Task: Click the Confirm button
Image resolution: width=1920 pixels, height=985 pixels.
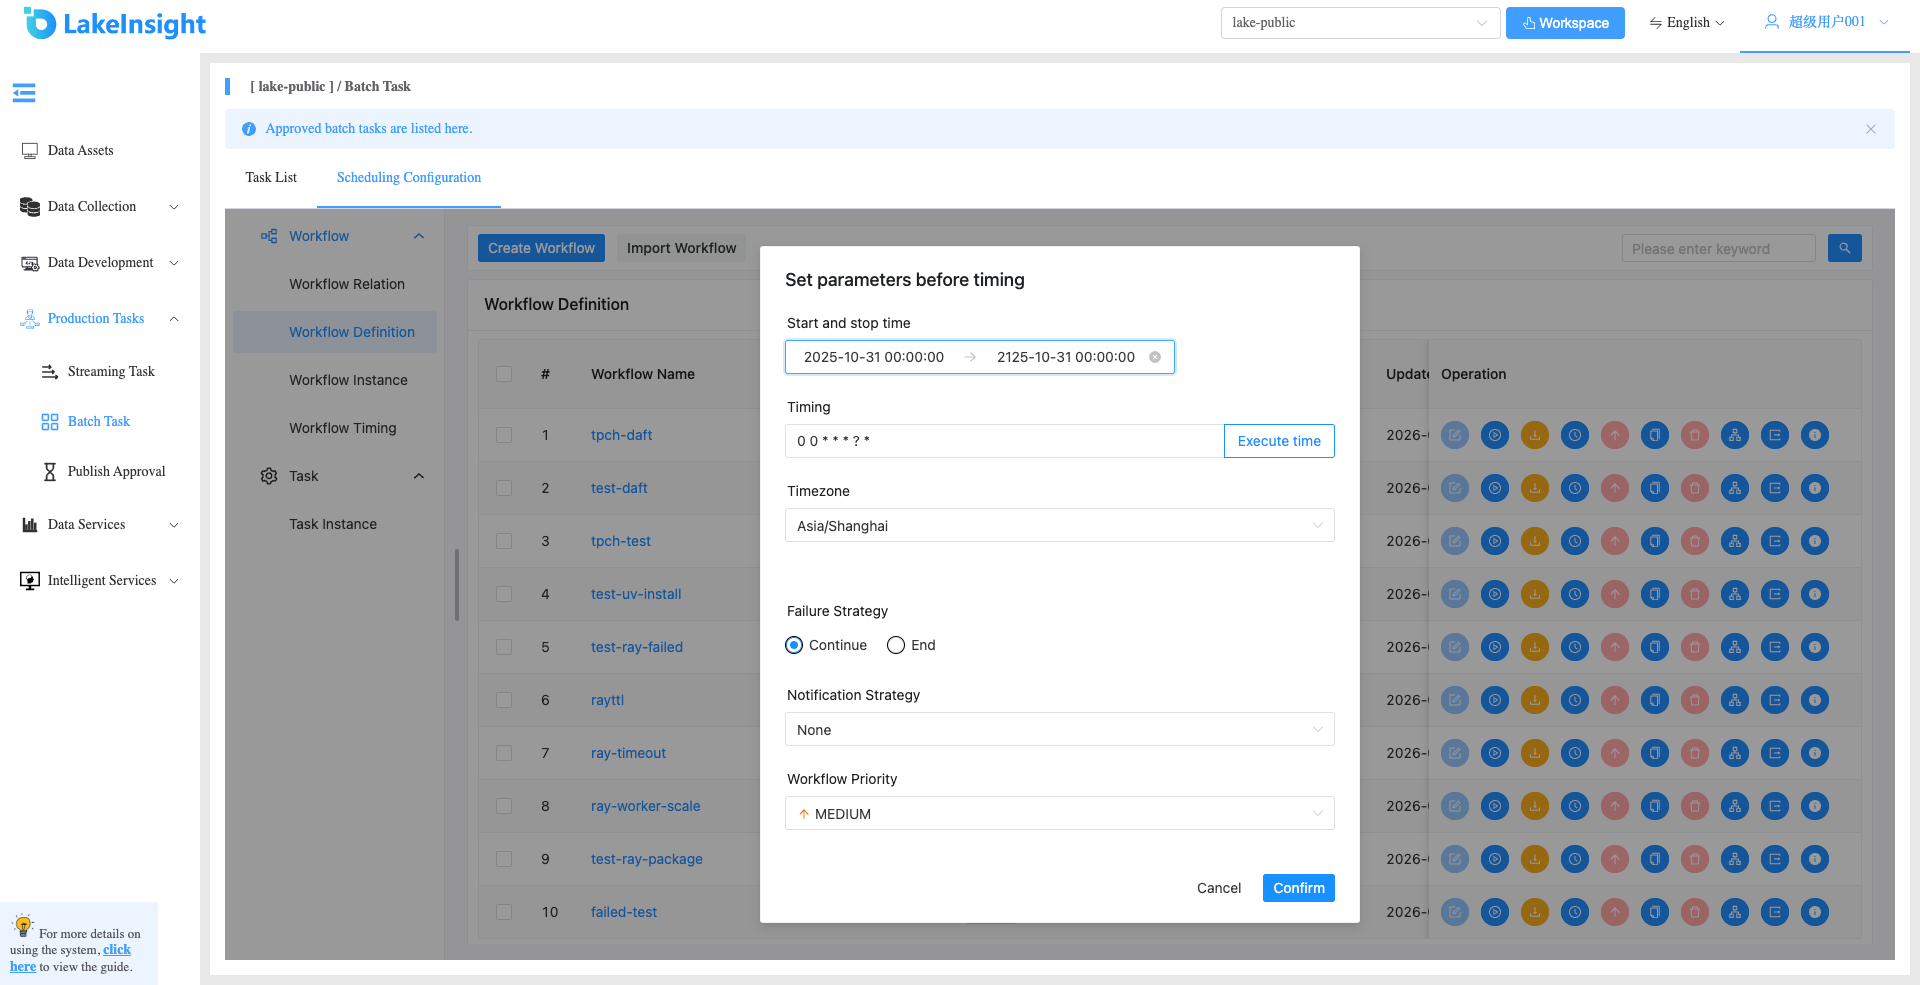Action: point(1298,888)
